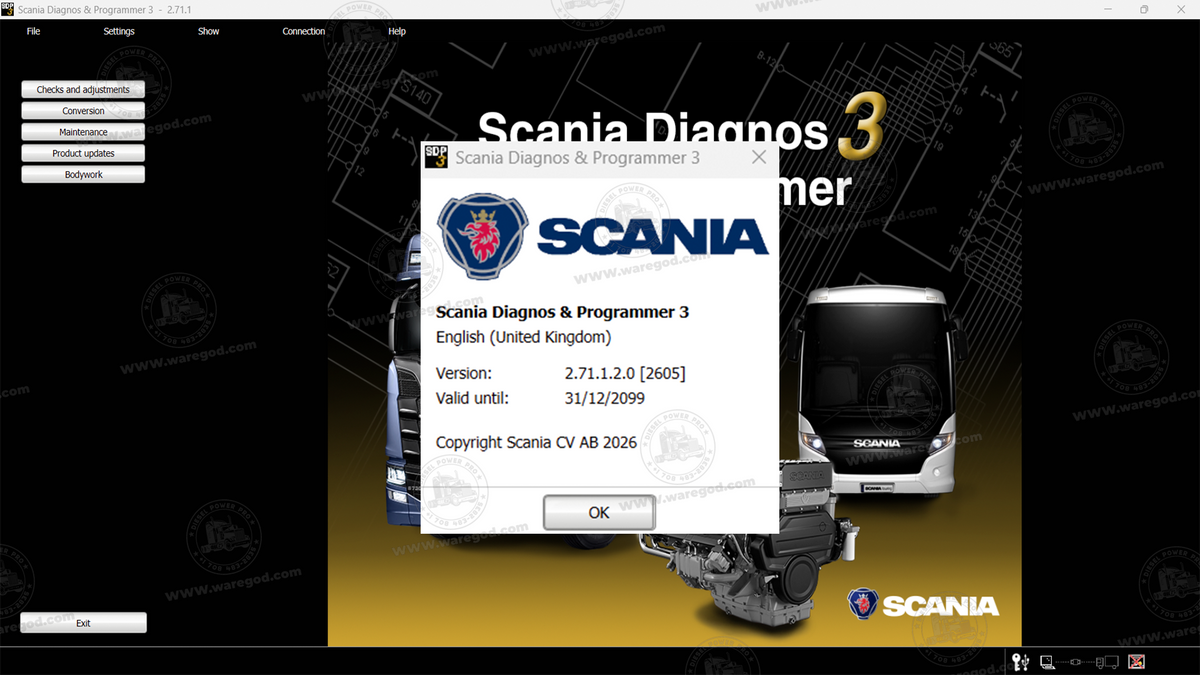The height and width of the screenshot is (675, 1200).
Task: Click the USB key status icon
Action: coord(1021,661)
